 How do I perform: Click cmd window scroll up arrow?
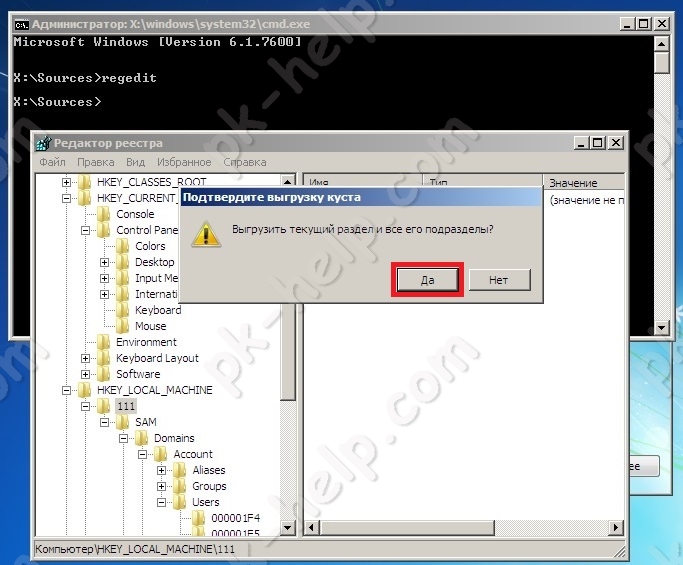662,44
